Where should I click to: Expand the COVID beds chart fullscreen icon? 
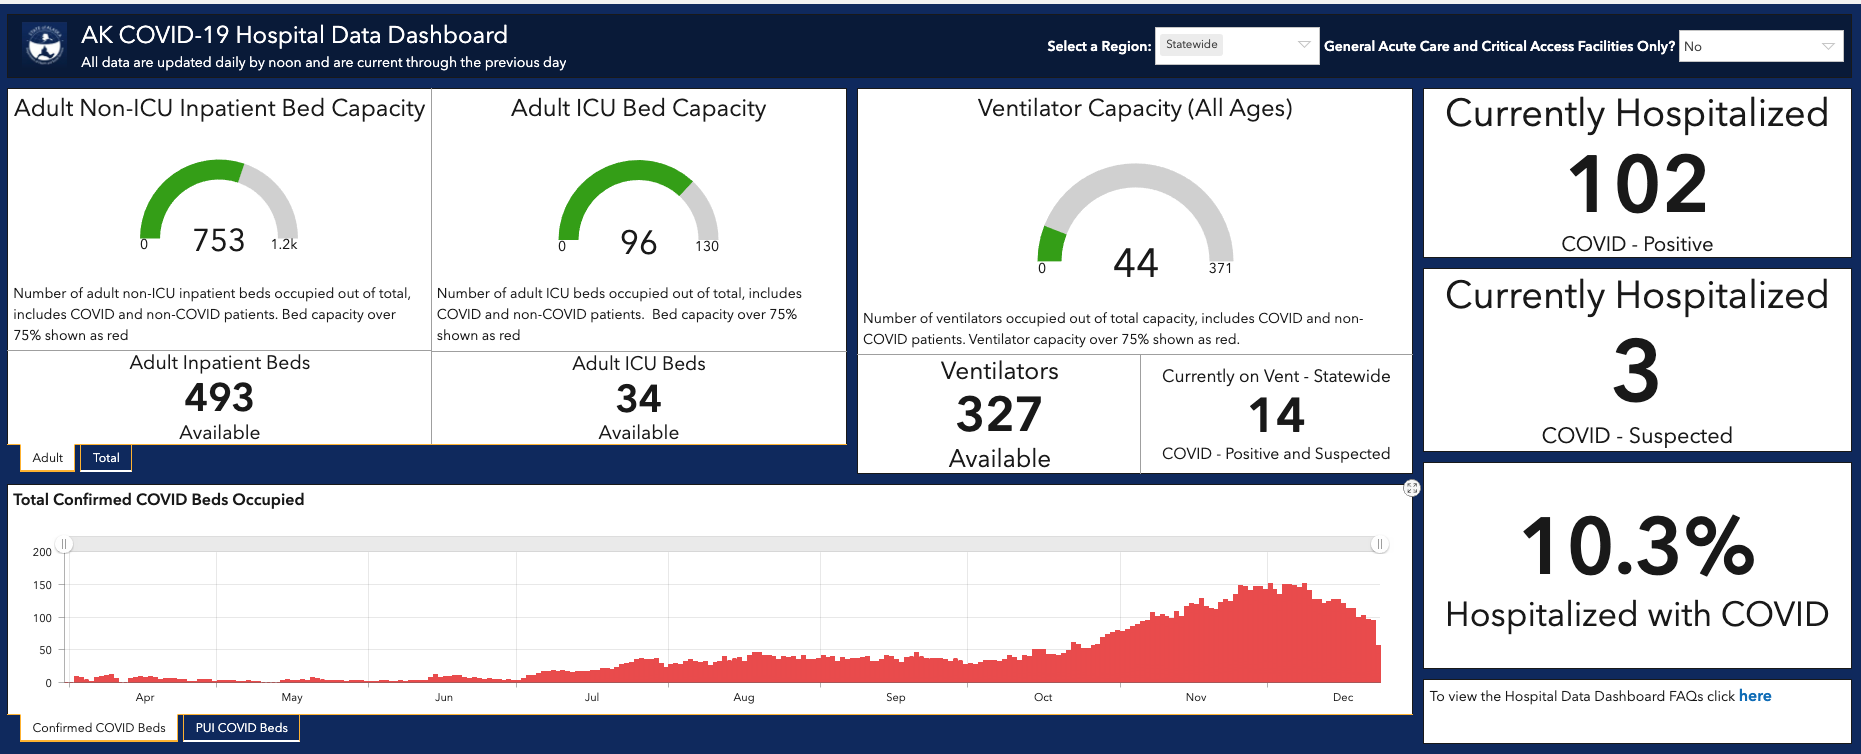click(1411, 488)
